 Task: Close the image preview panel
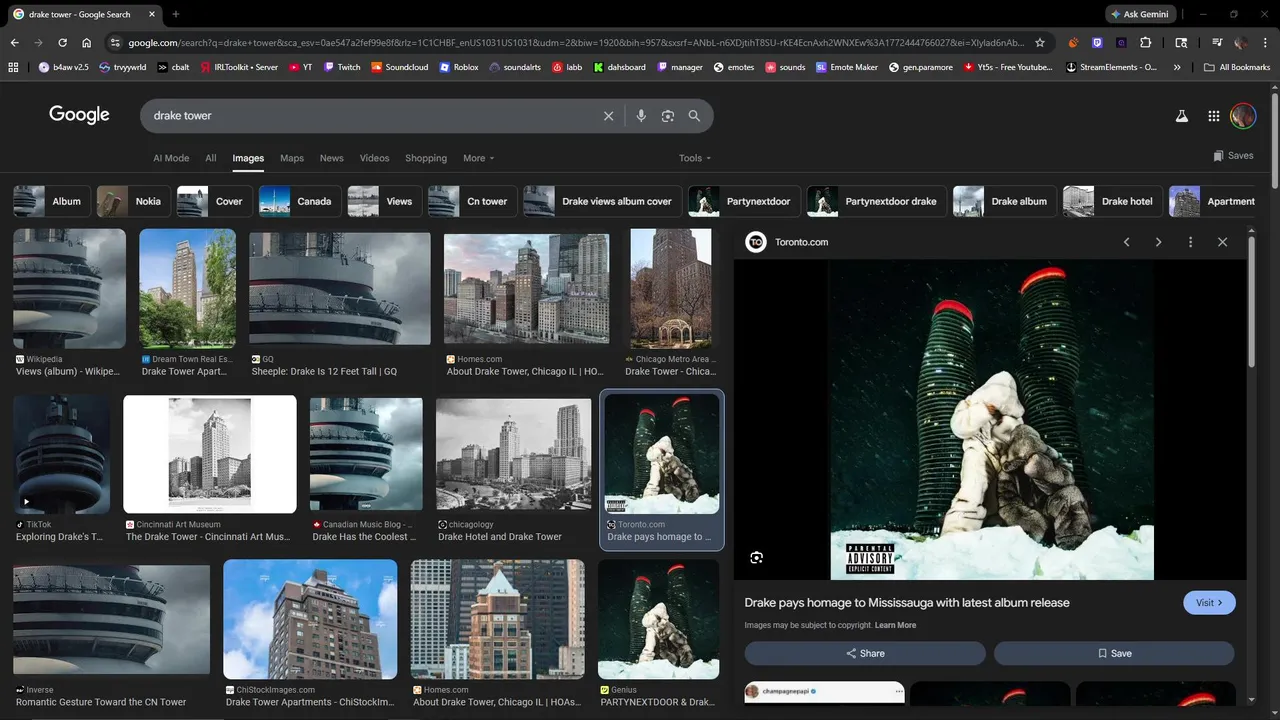coord(1222,242)
